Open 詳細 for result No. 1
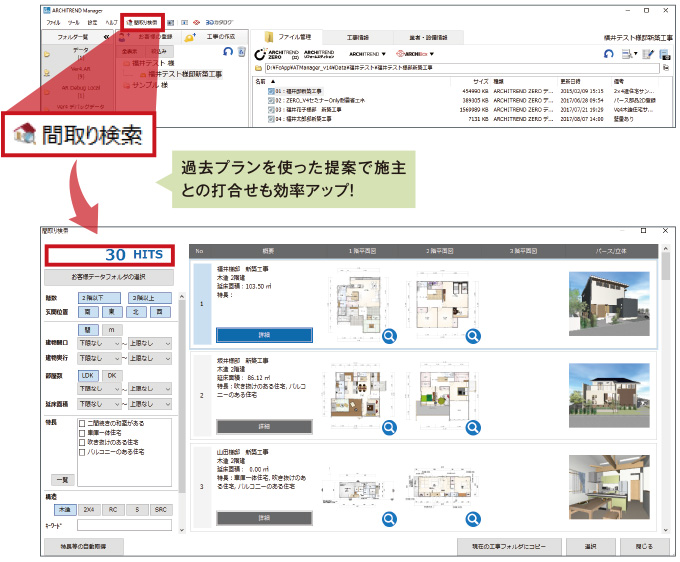This screenshot has height=562, width=680. pos(264,335)
